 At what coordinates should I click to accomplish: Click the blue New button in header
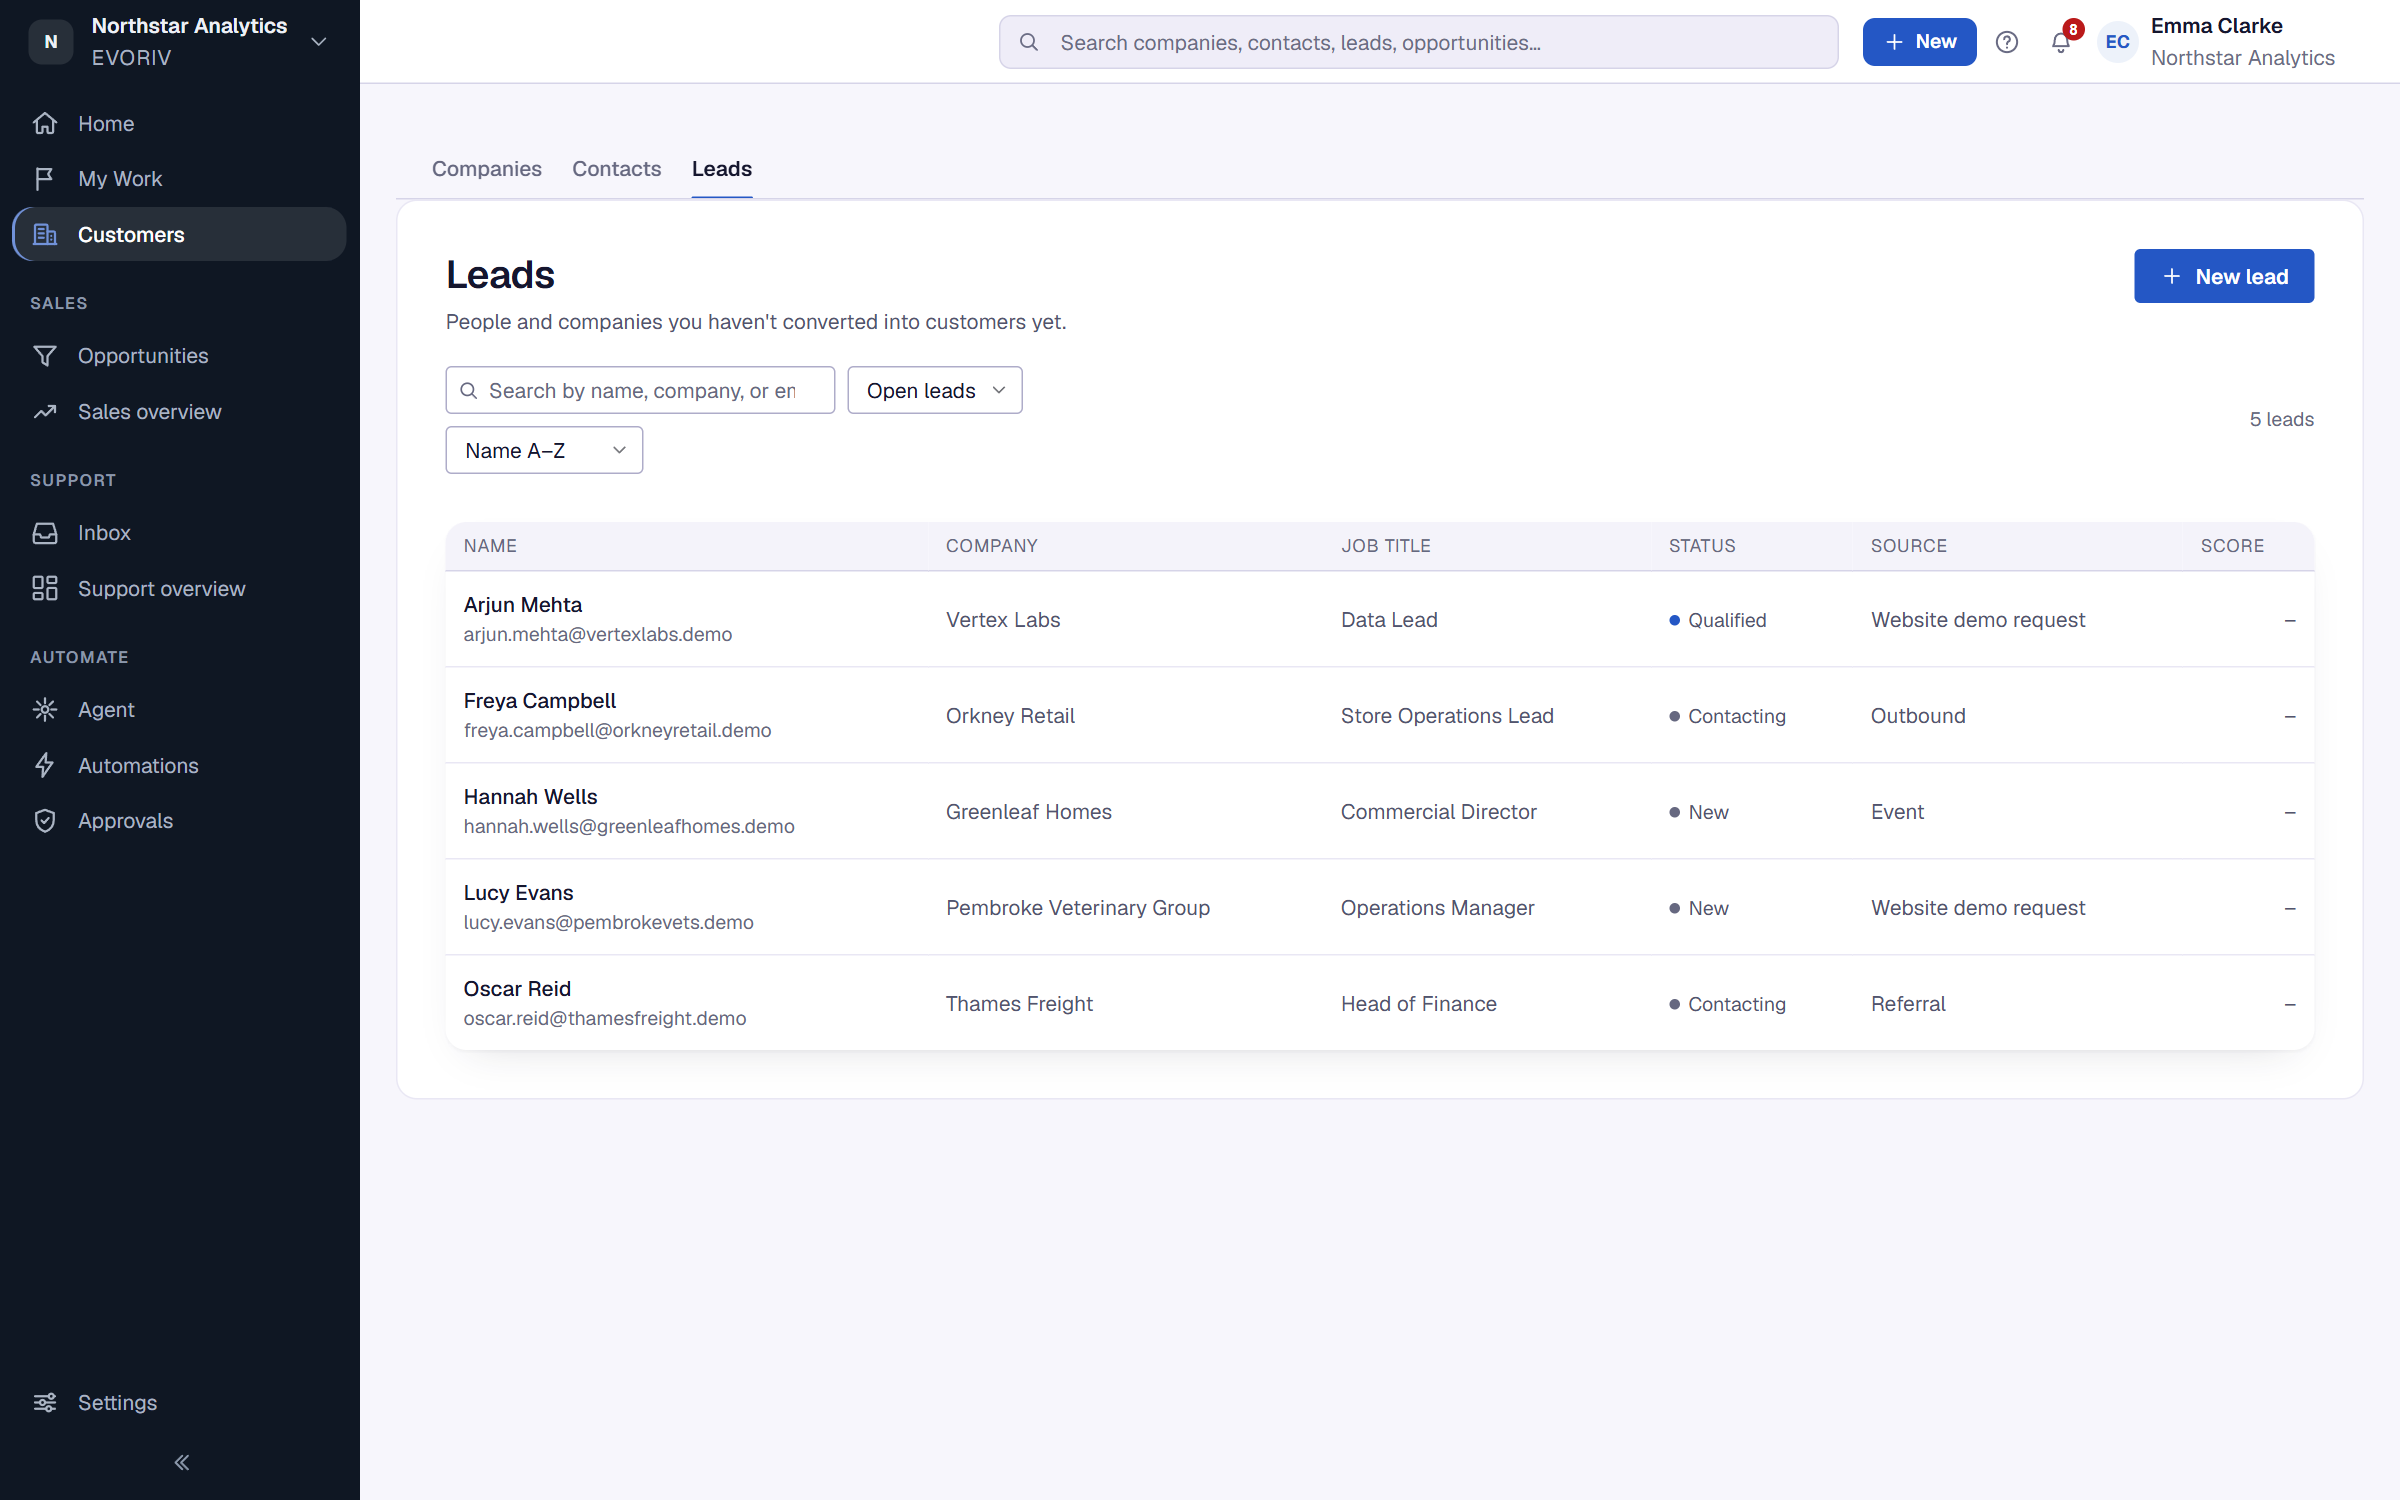[x=1919, y=42]
